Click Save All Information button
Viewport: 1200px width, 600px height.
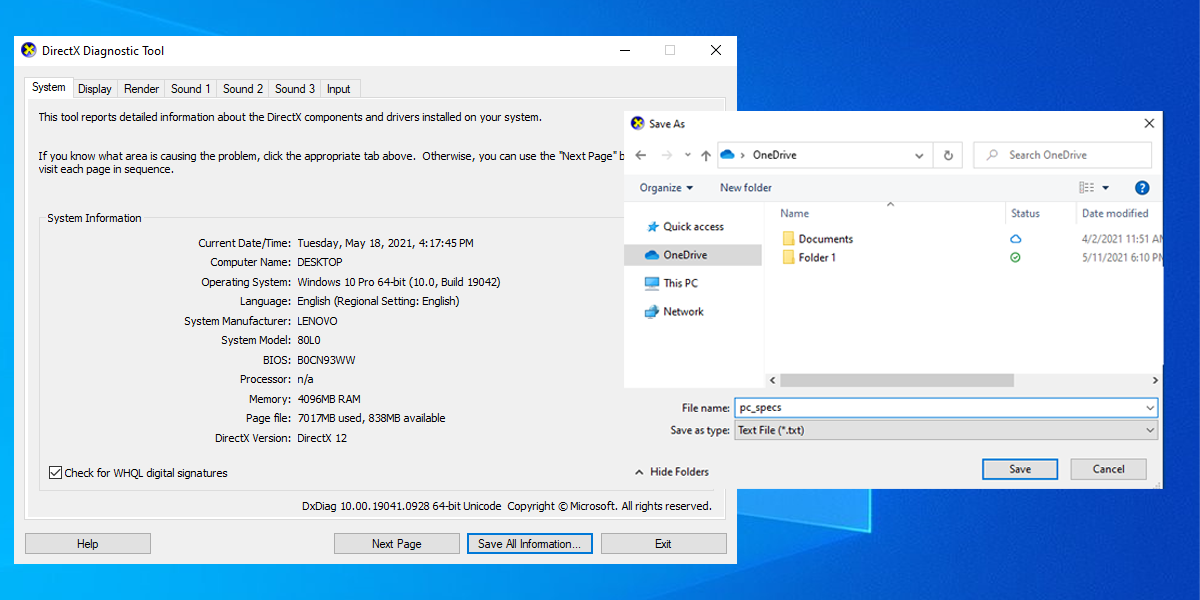[529, 543]
